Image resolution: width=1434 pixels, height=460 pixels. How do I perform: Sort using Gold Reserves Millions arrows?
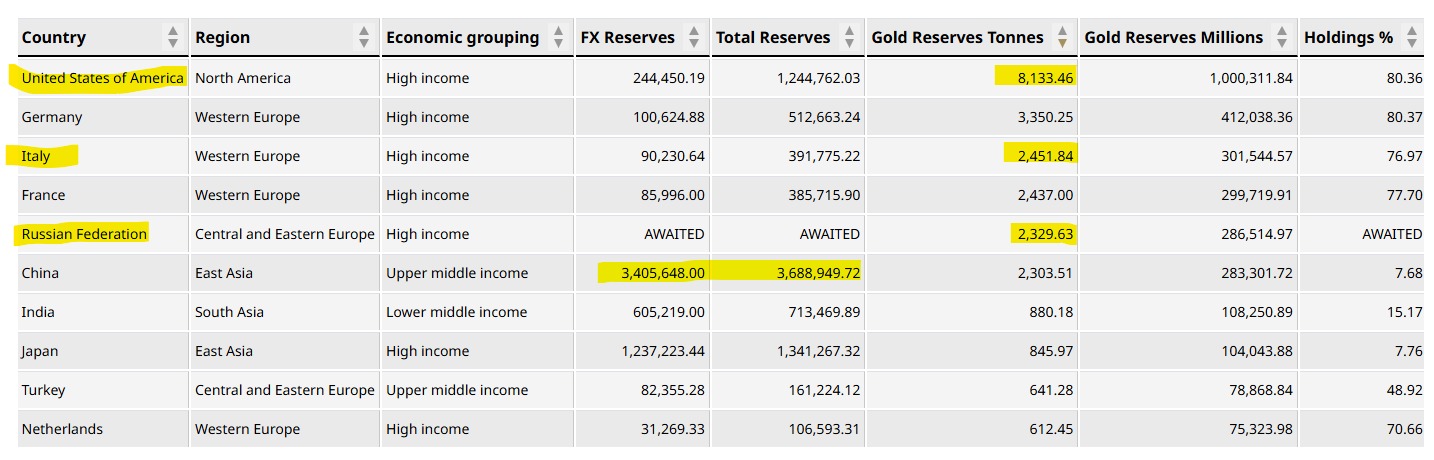[x=1282, y=38]
